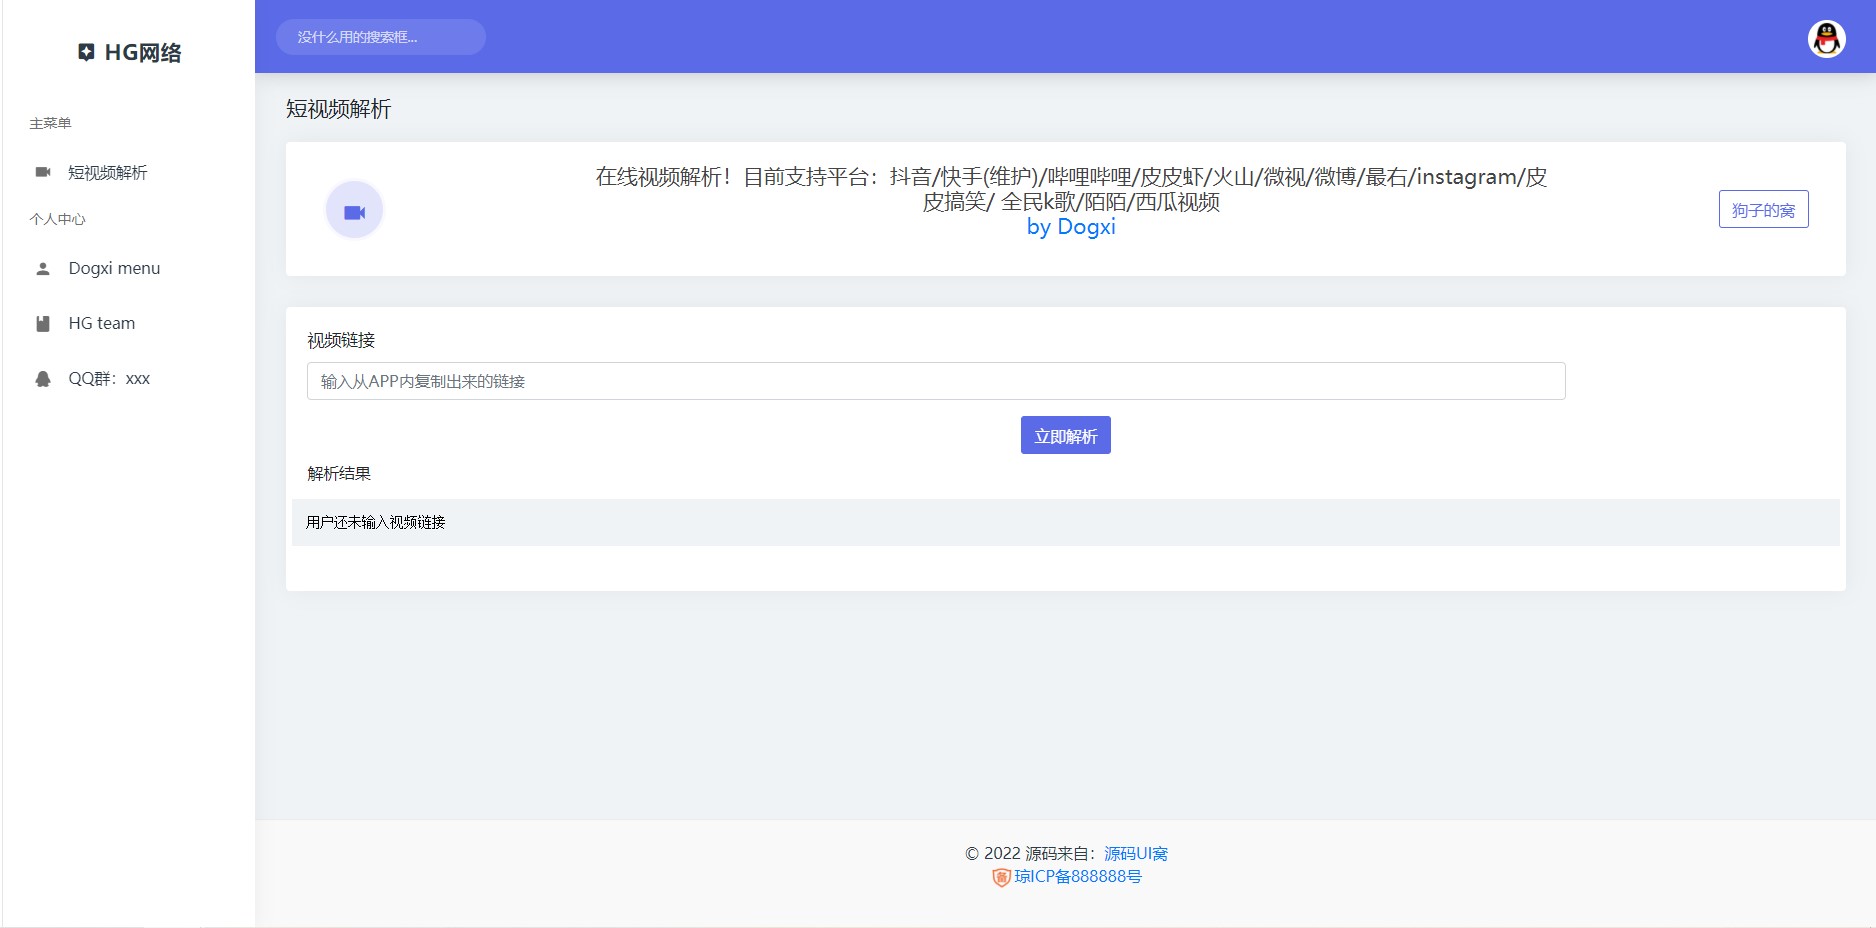
Task: Click the round video camera icon in the info card
Action: pos(354,210)
